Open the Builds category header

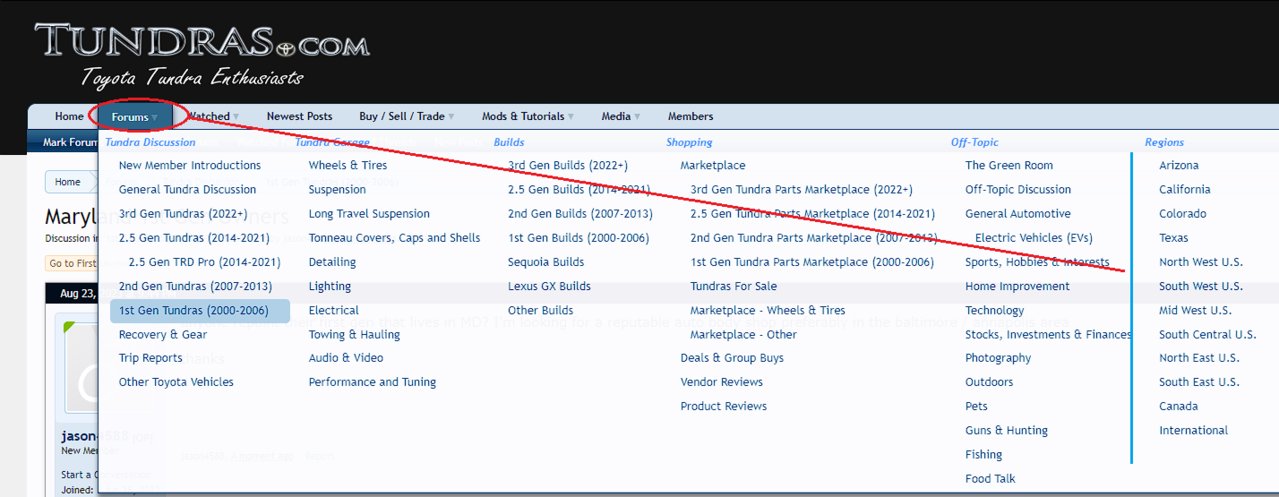tap(509, 143)
